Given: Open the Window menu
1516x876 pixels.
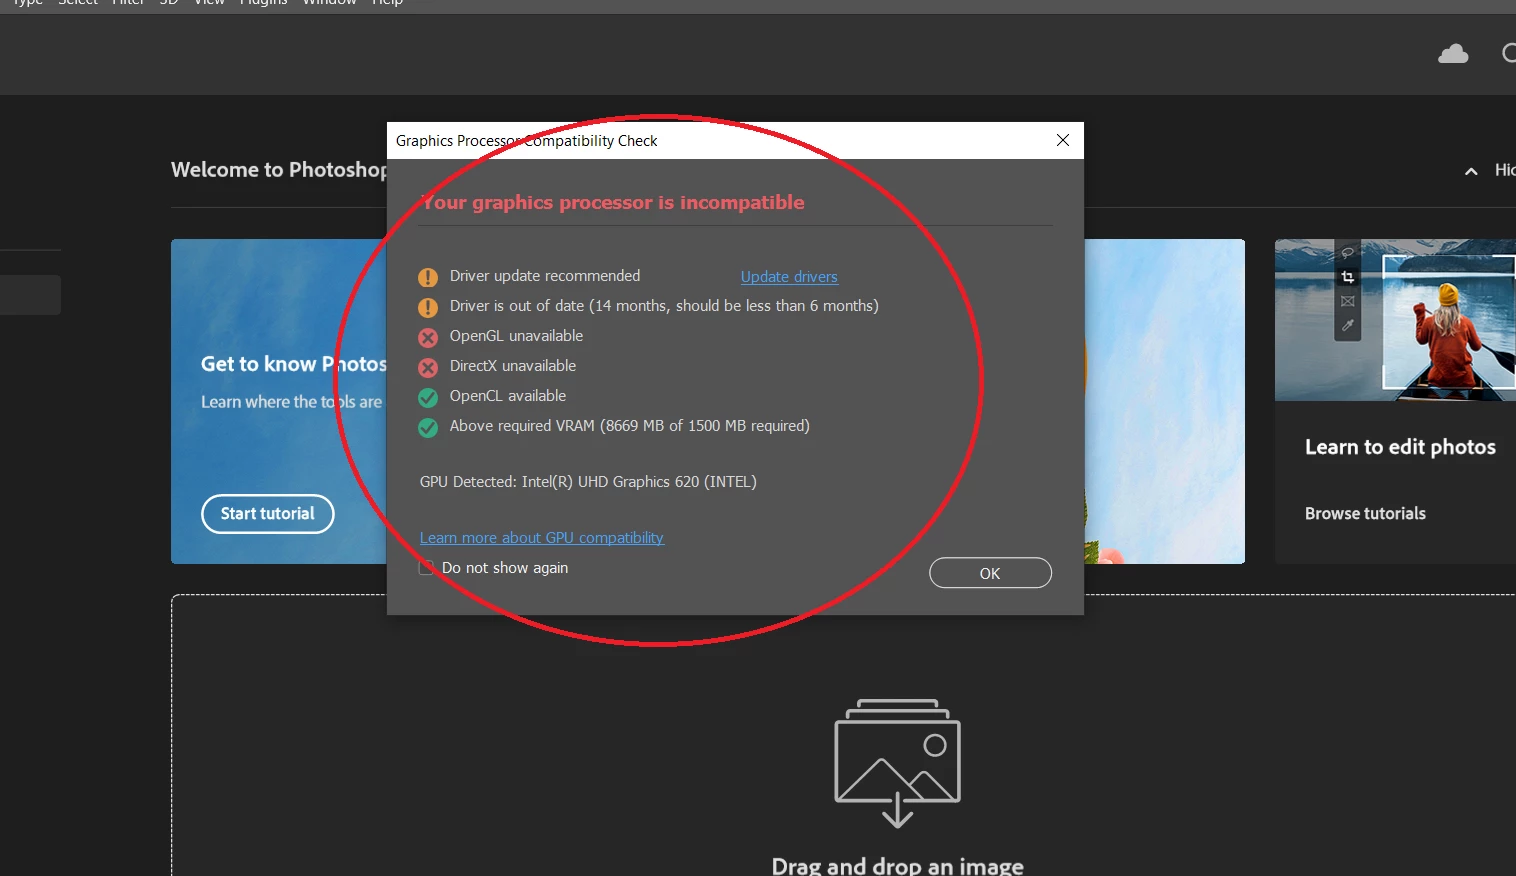Looking at the screenshot, I should coord(329,3).
